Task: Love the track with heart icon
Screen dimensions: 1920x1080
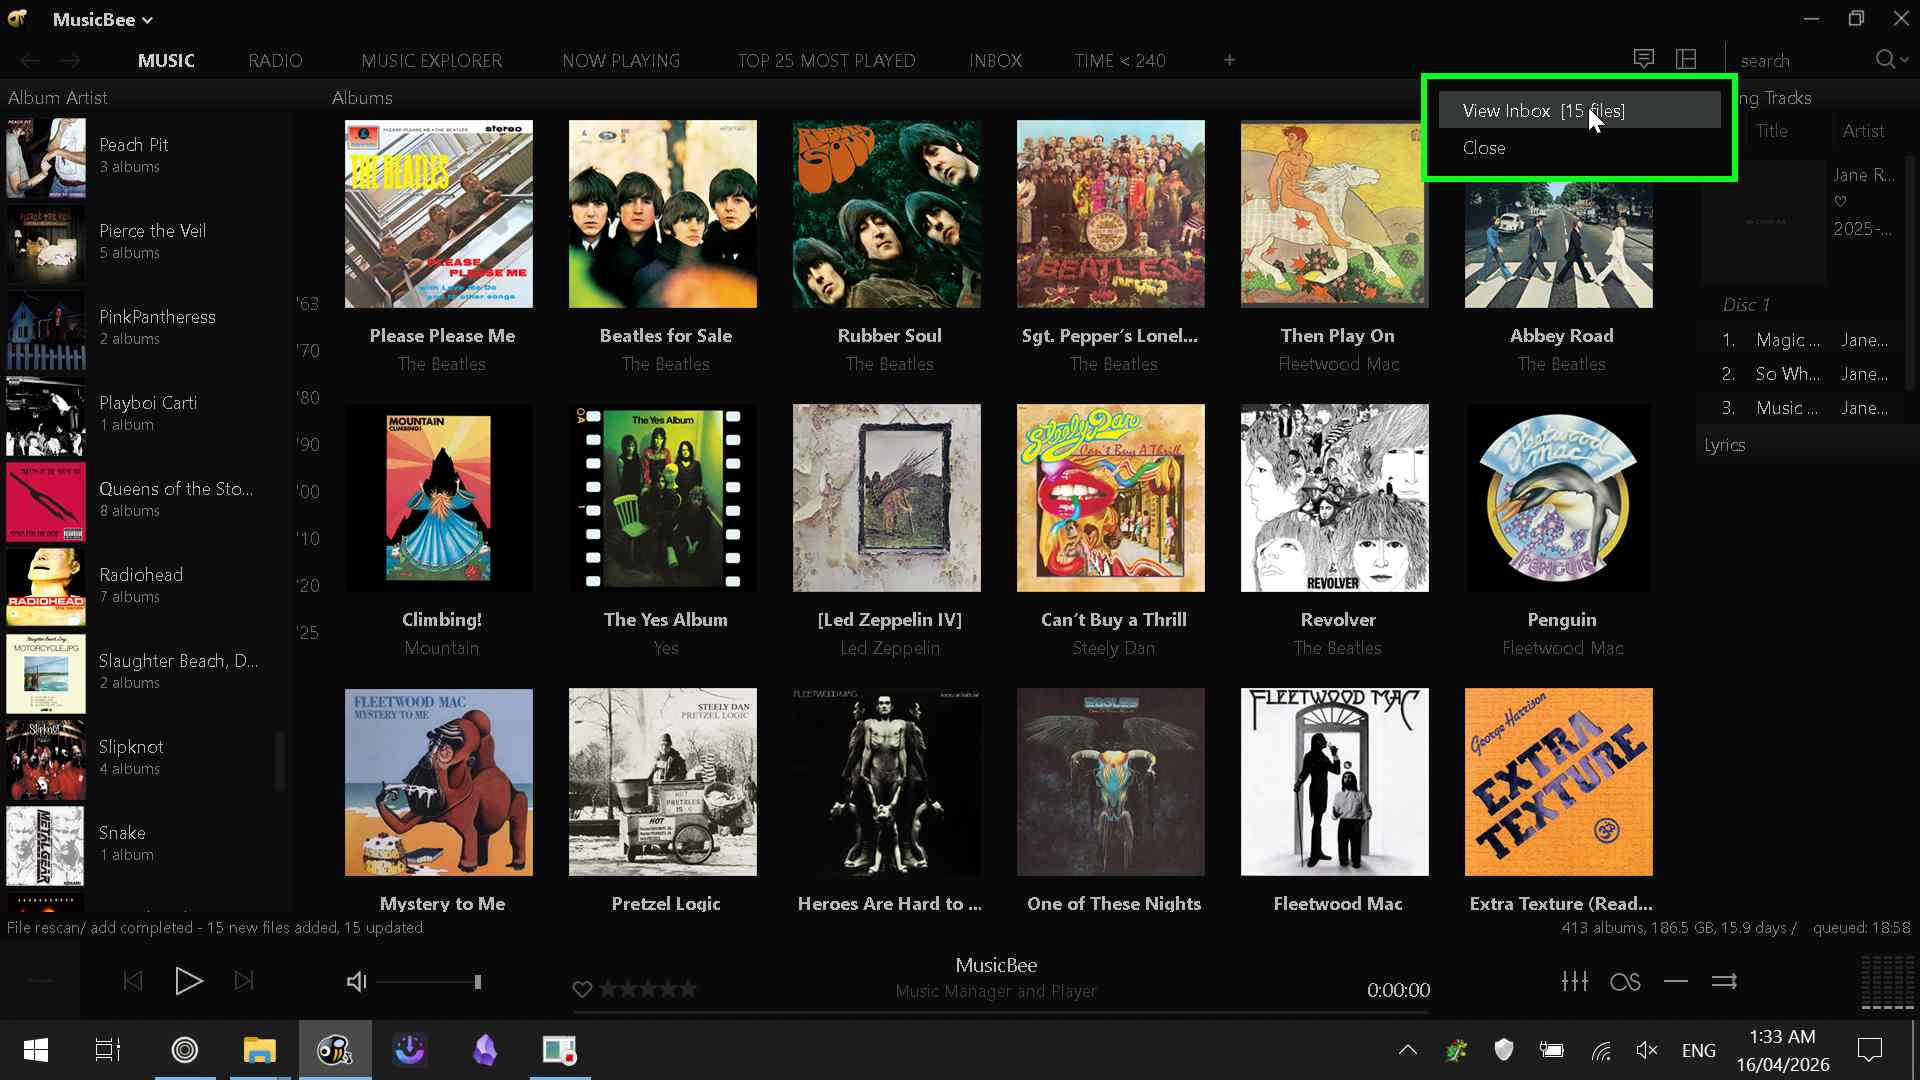Action: (x=582, y=990)
